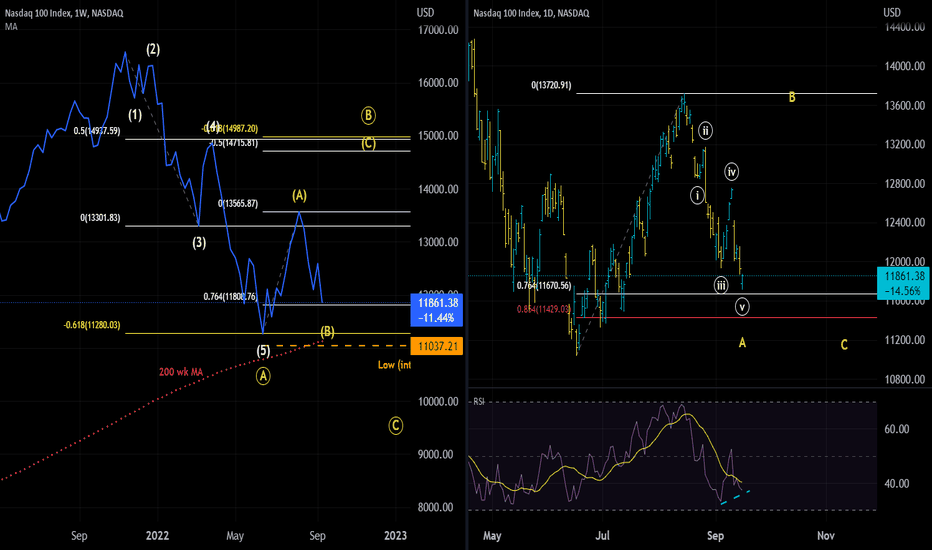Select the 2022 label on the time axis
This screenshot has height=550, width=932.
[x=158, y=536]
